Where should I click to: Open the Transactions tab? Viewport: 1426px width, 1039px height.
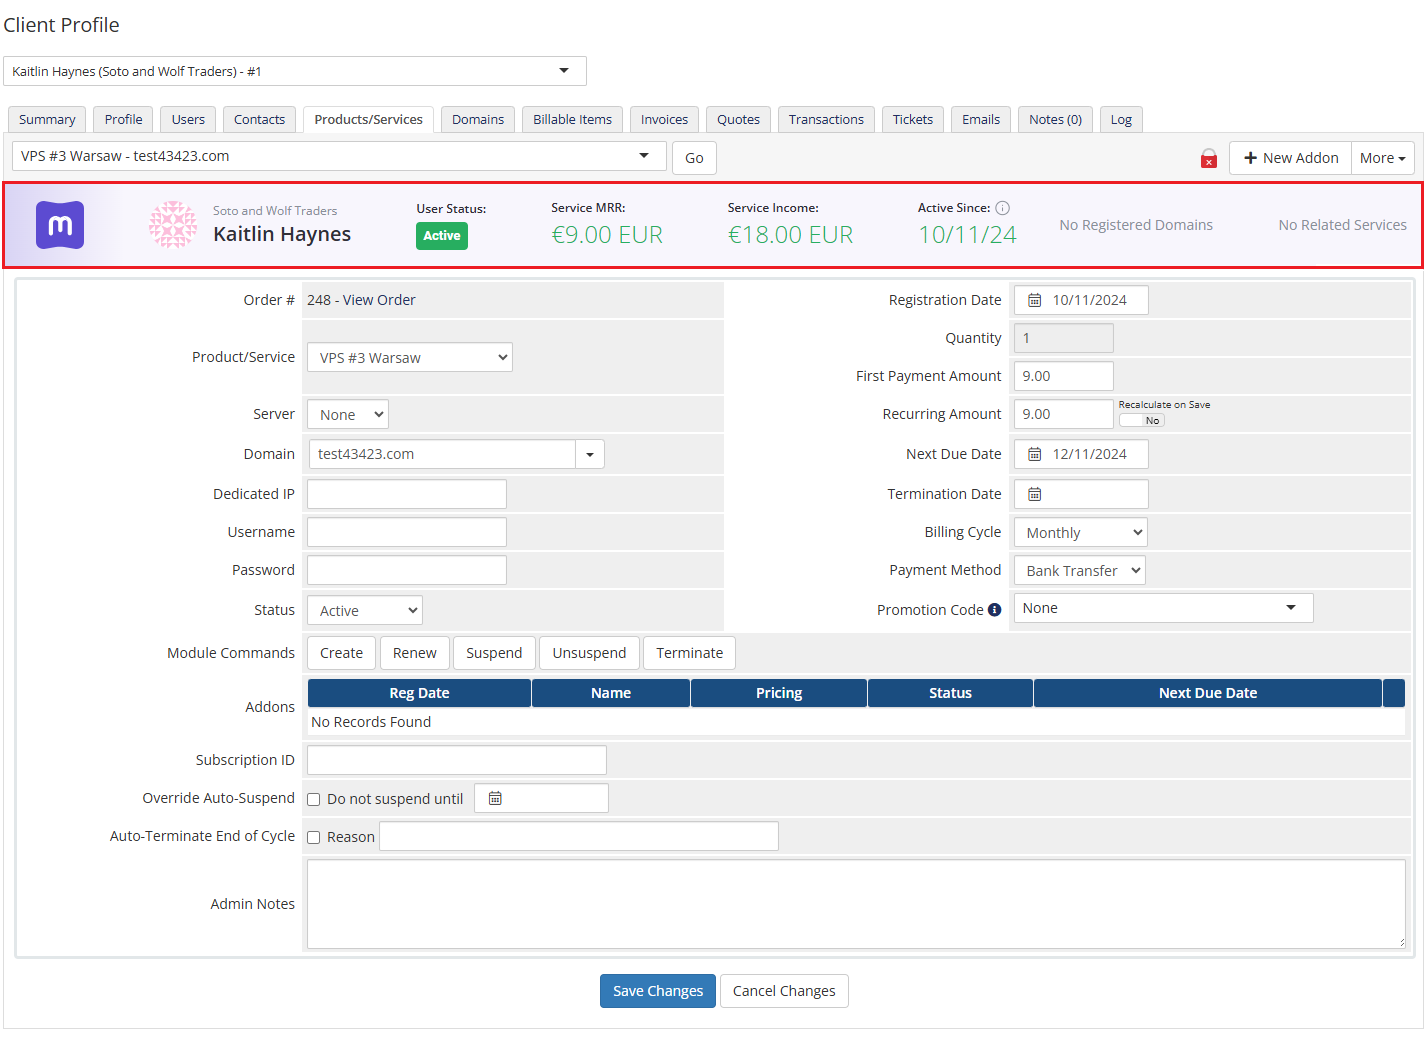pyautogui.click(x=826, y=119)
